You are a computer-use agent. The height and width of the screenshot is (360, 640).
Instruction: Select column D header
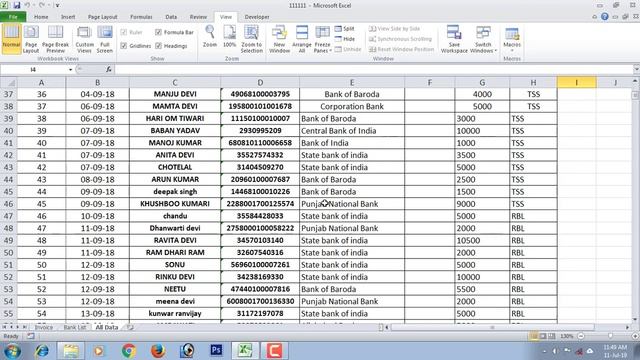[x=260, y=82]
